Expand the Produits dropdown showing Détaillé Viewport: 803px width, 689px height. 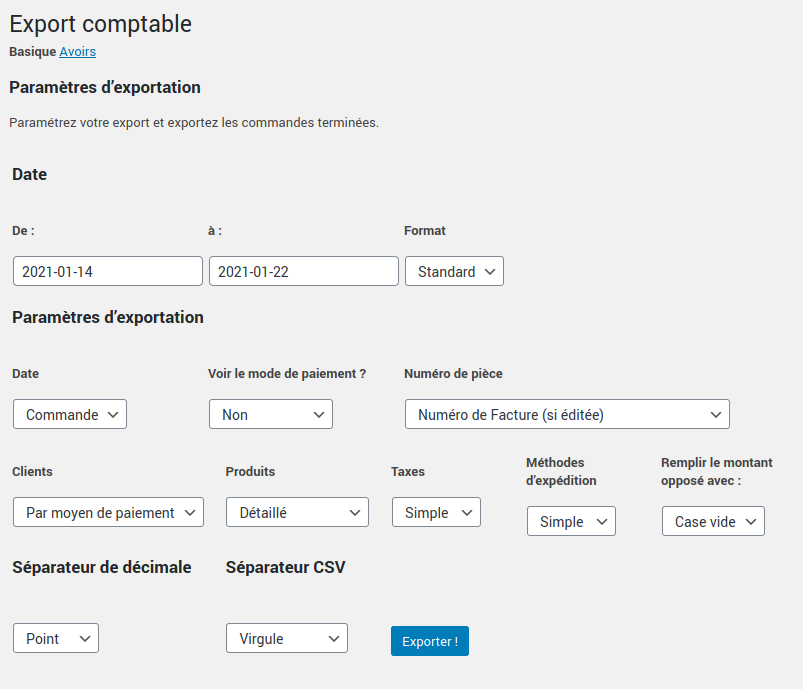coord(297,512)
